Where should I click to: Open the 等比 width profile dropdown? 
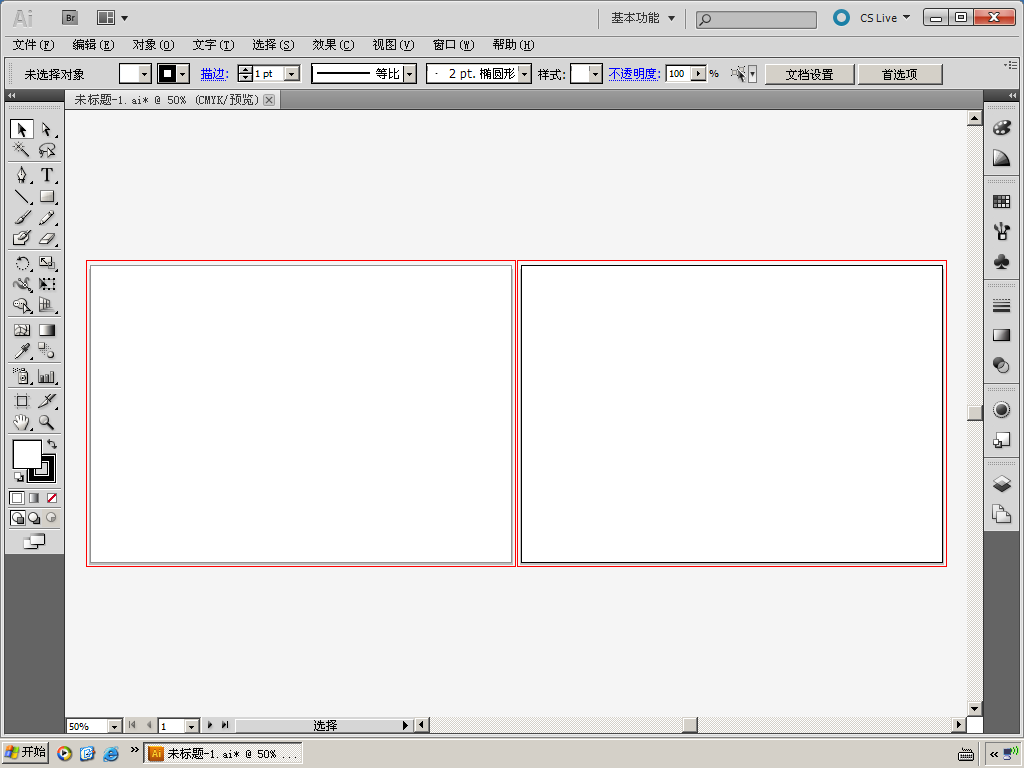pyautogui.click(x=409, y=74)
